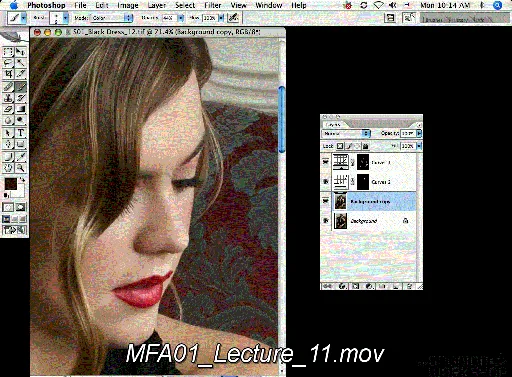The image size is (512, 377).
Task: Select the Eraser tool
Action: (x=8, y=109)
